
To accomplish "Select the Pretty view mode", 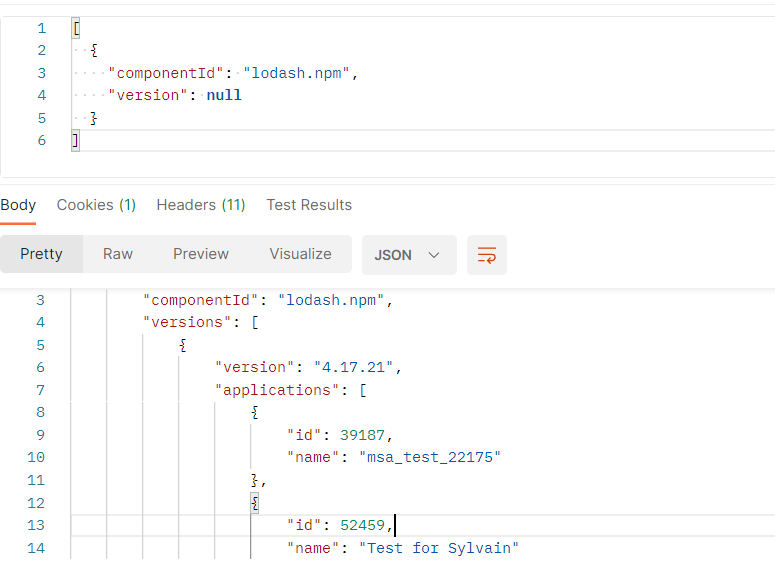I will pos(41,254).
